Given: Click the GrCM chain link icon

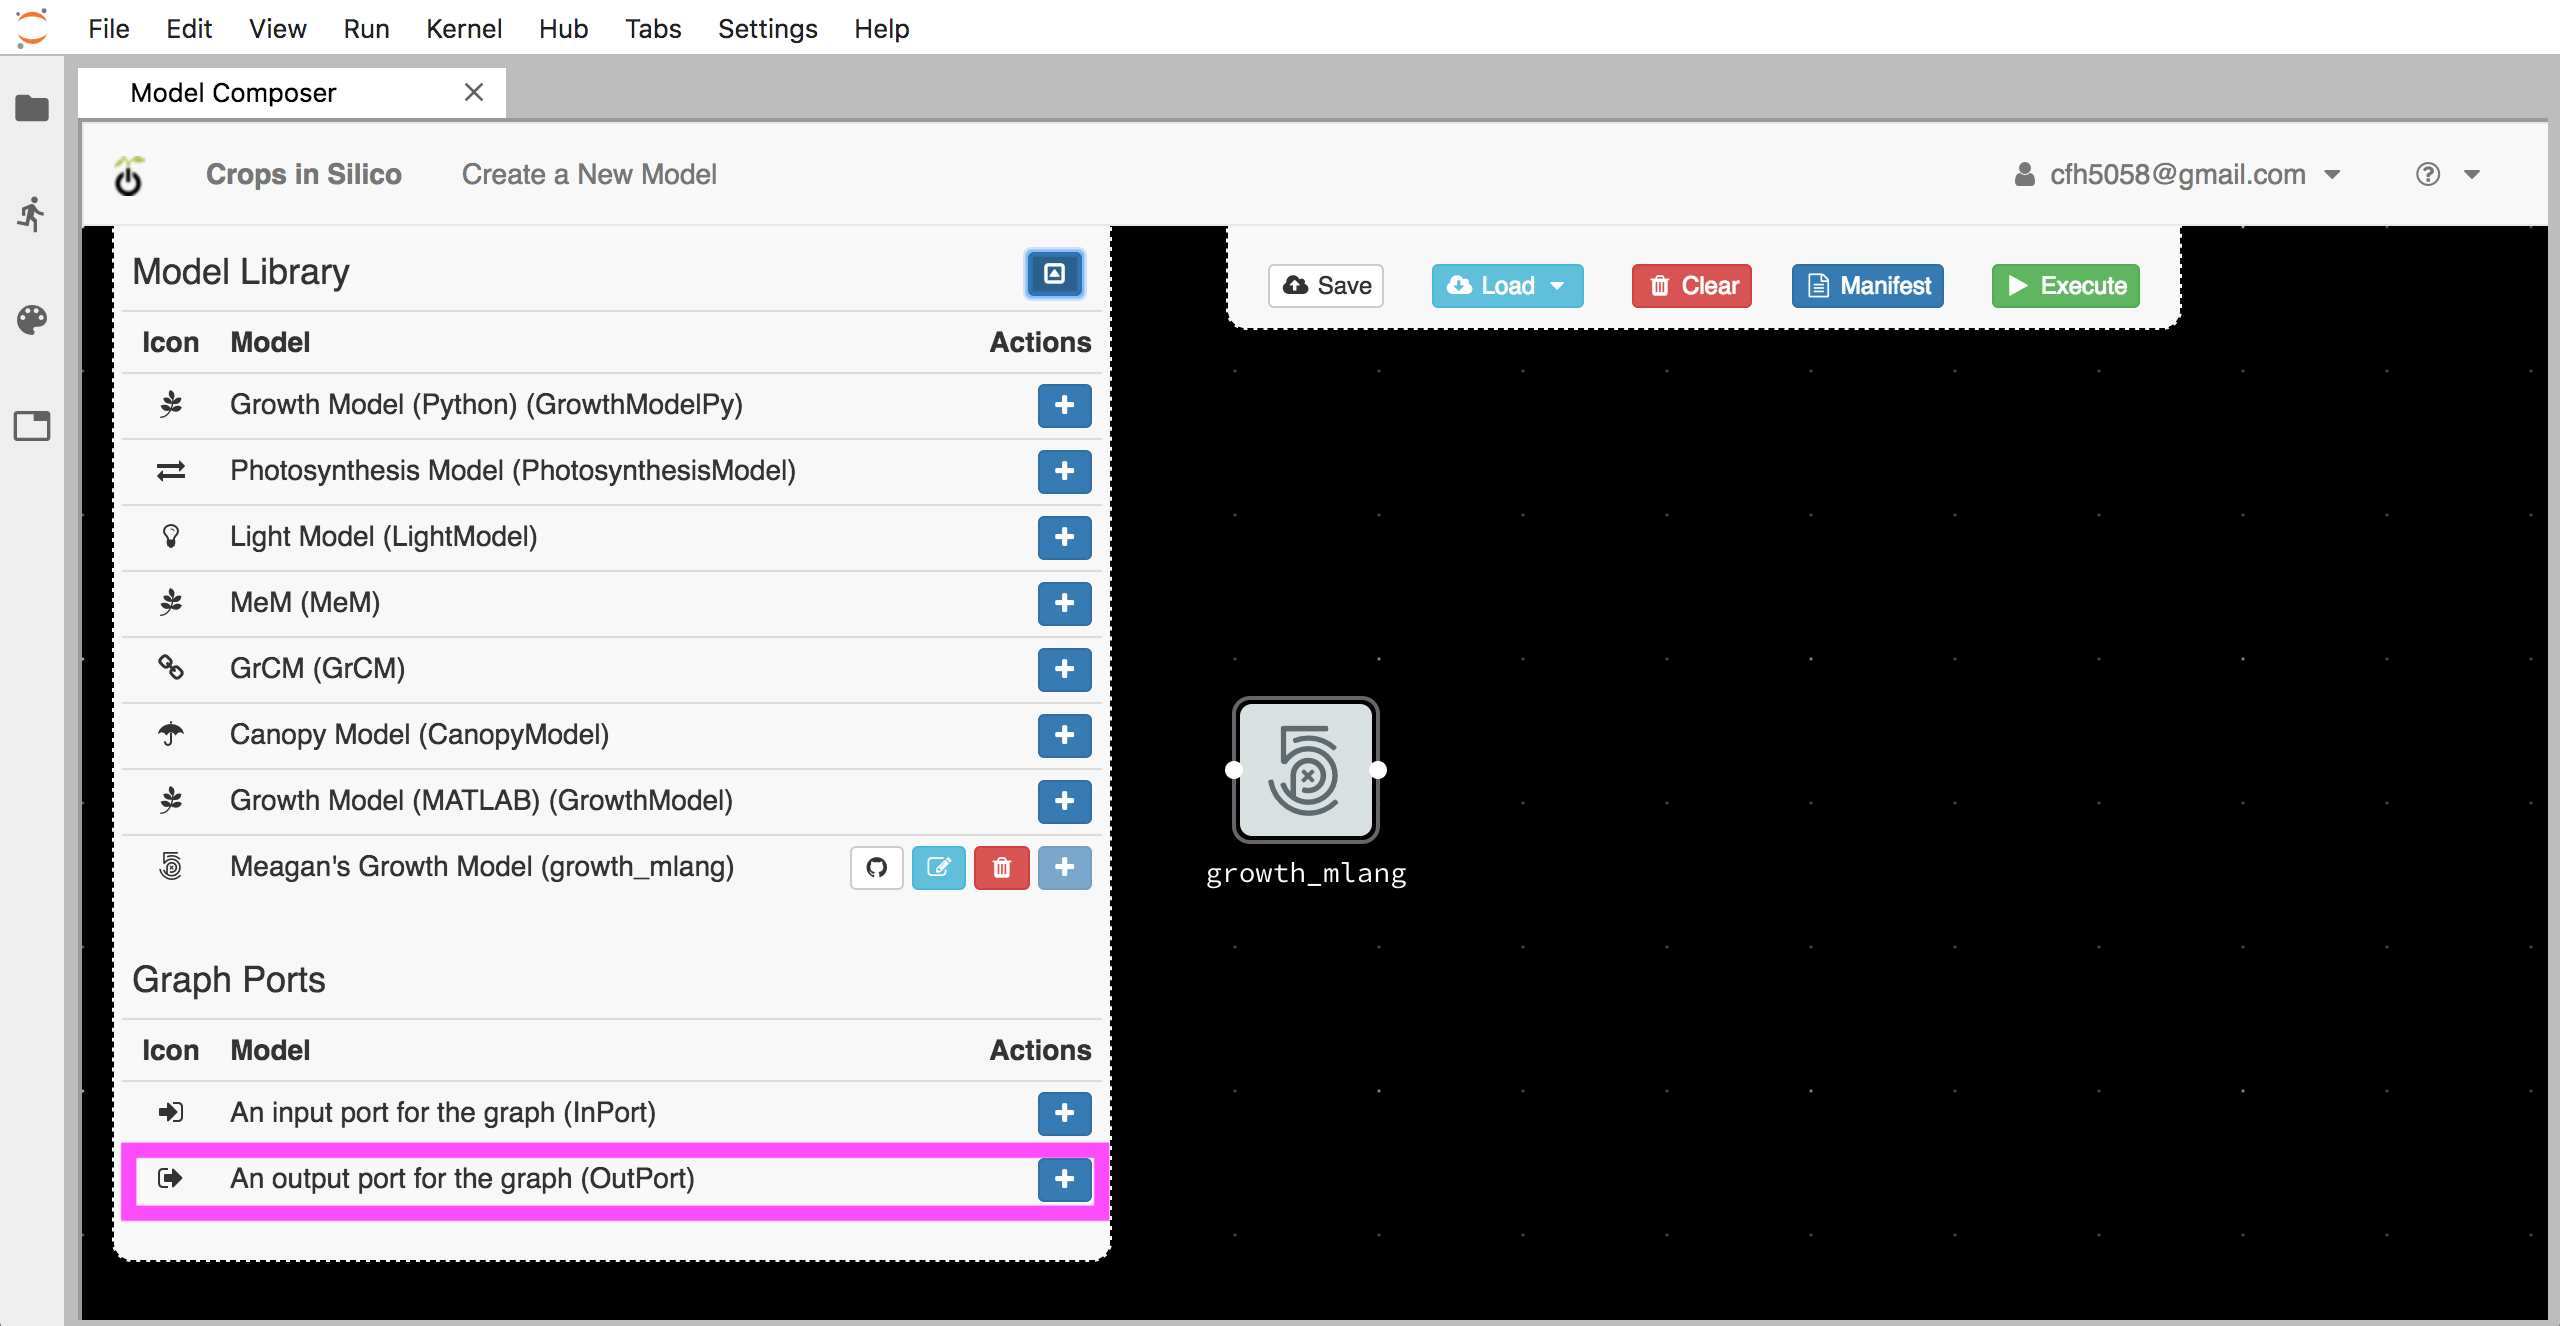Looking at the screenshot, I should pyautogui.click(x=171, y=667).
